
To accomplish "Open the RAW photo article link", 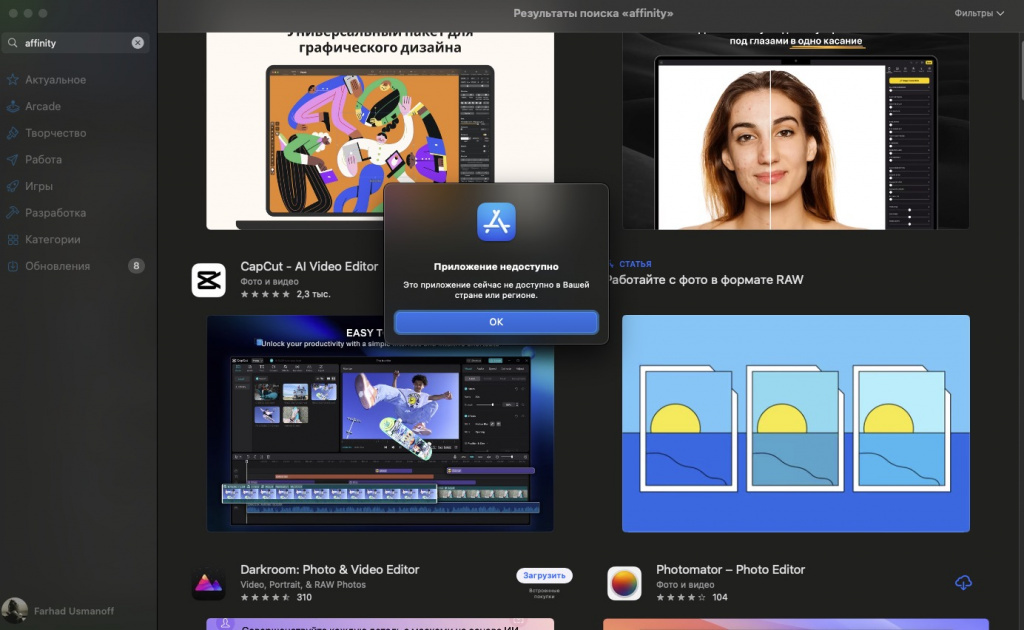I will 705,279.
